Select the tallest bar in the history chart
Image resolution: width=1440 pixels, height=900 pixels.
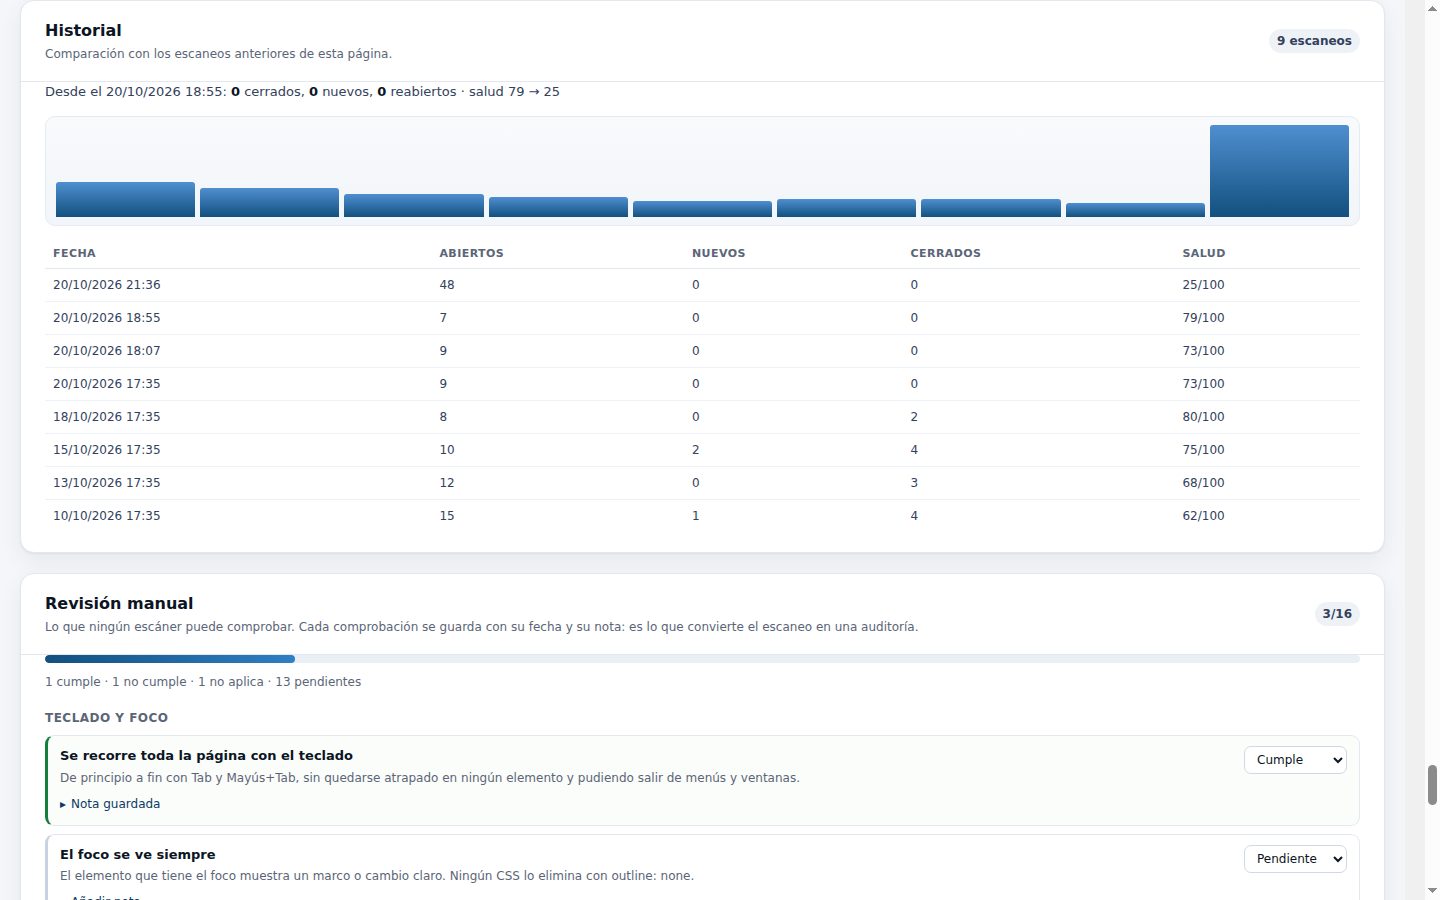[1279, 171]
